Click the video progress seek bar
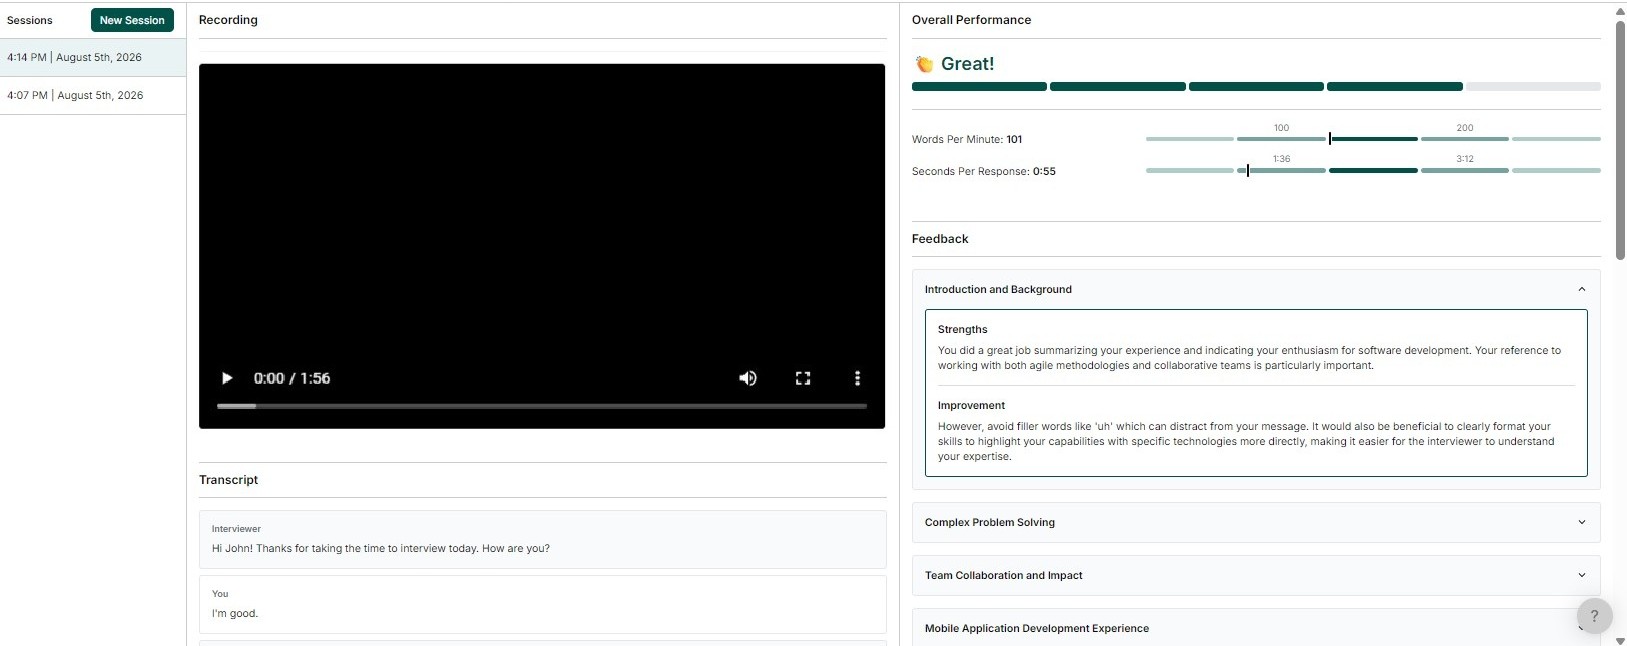Viewport: 1627px width, 646px height. tap(542, 406)
